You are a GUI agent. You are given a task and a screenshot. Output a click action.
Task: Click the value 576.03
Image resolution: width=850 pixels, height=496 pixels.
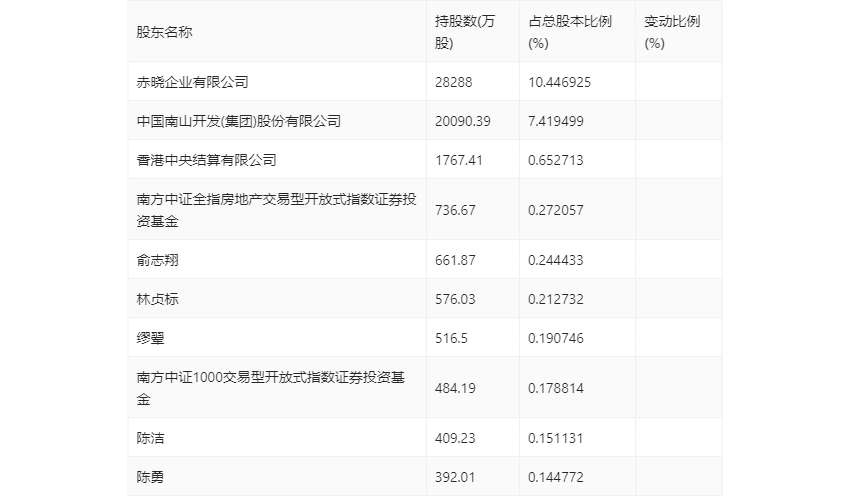point(455,299)
